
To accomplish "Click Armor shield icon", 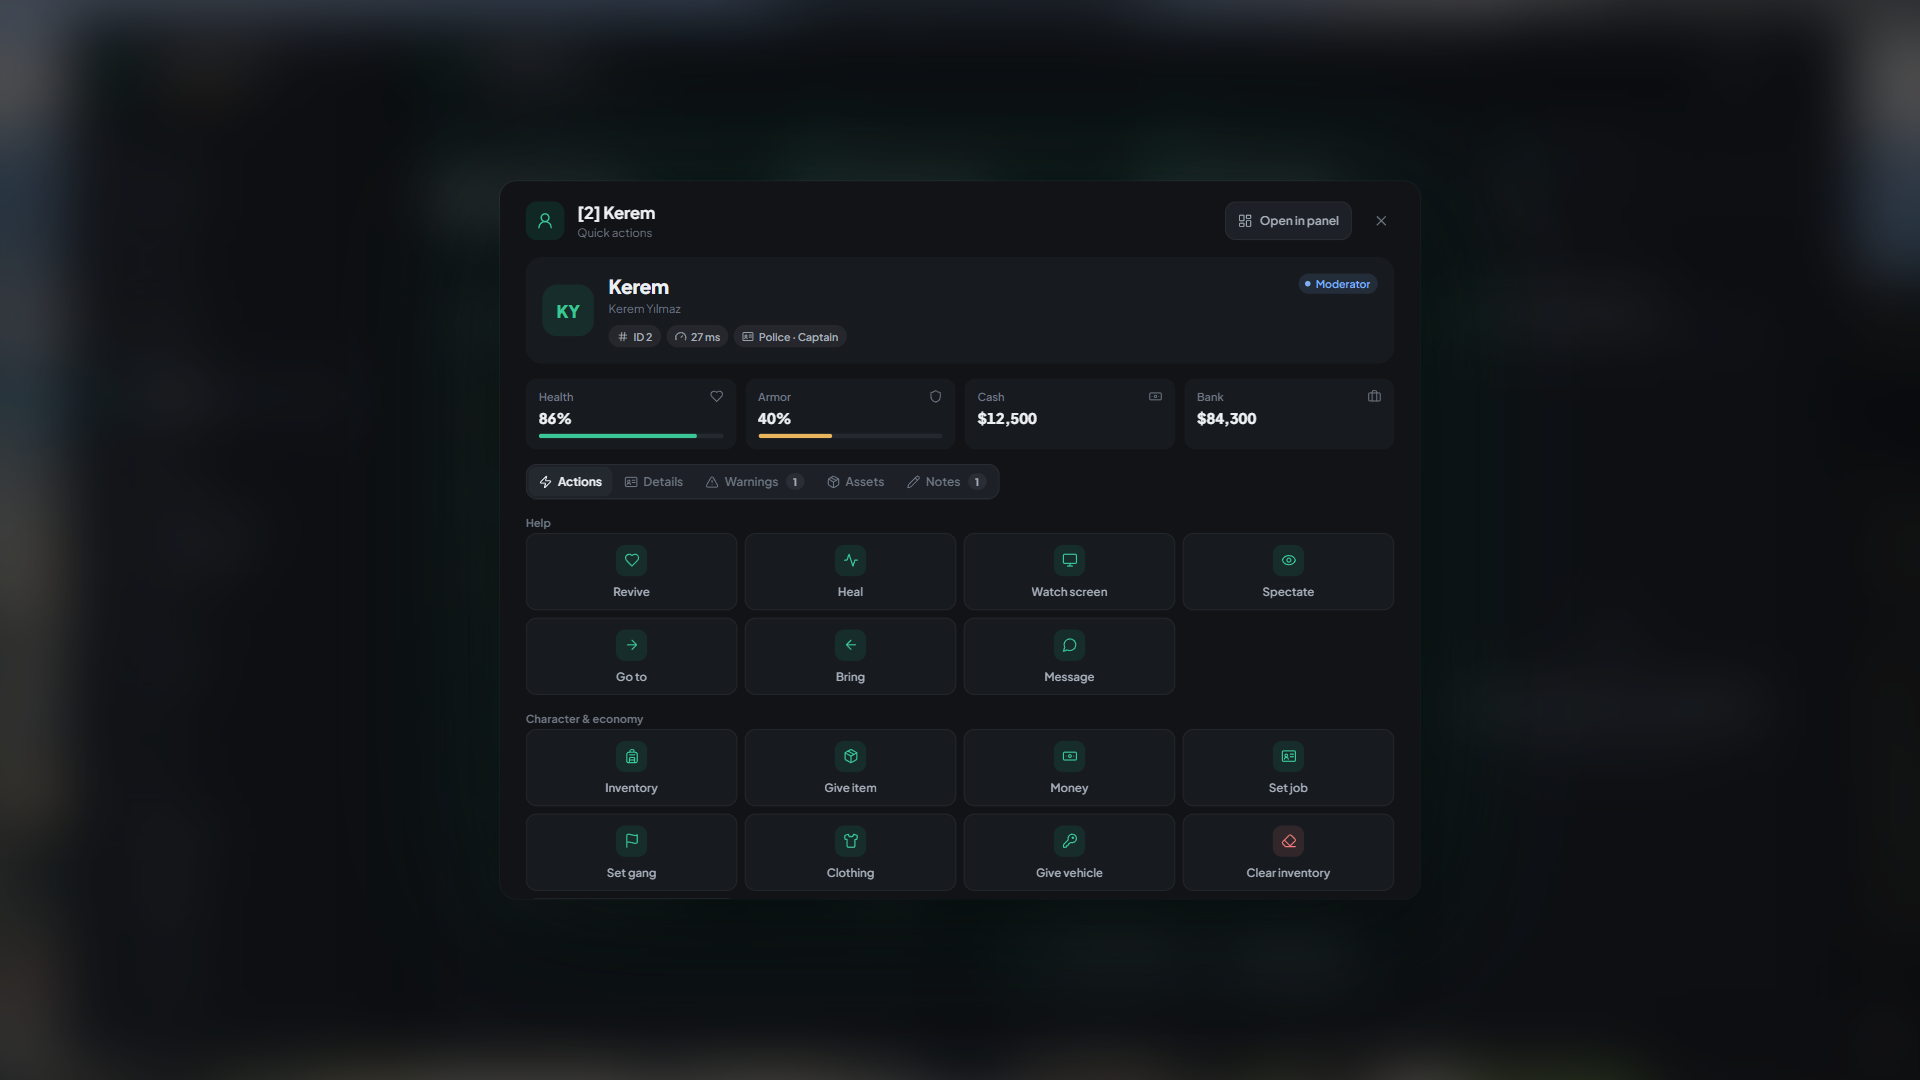I will pos(935,397).
